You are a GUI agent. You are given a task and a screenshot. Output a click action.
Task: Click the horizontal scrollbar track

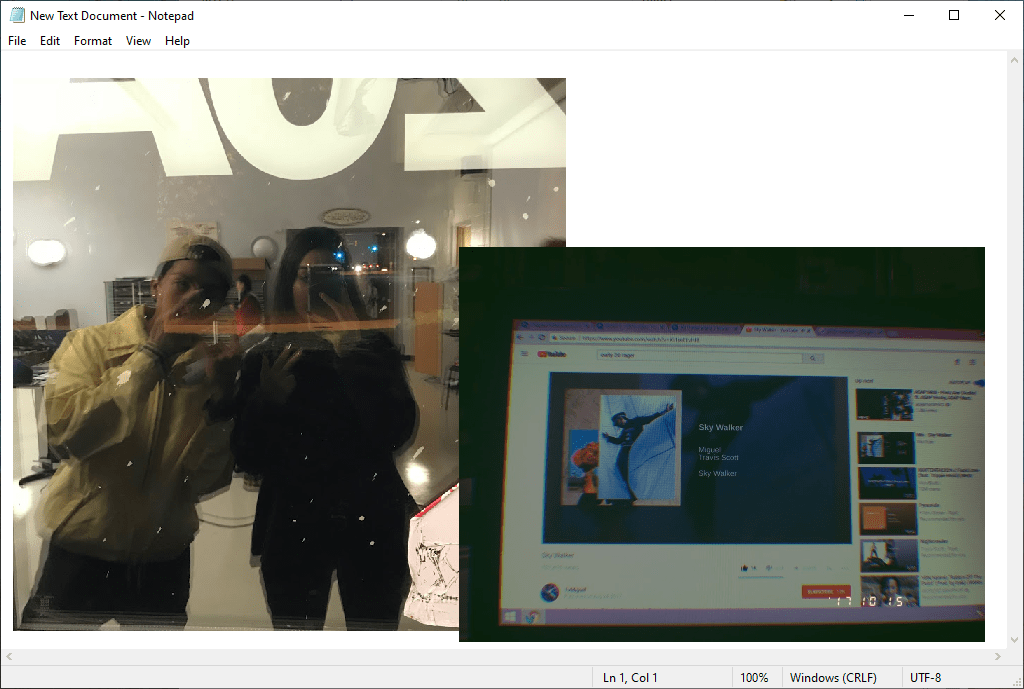pos(500,657)
